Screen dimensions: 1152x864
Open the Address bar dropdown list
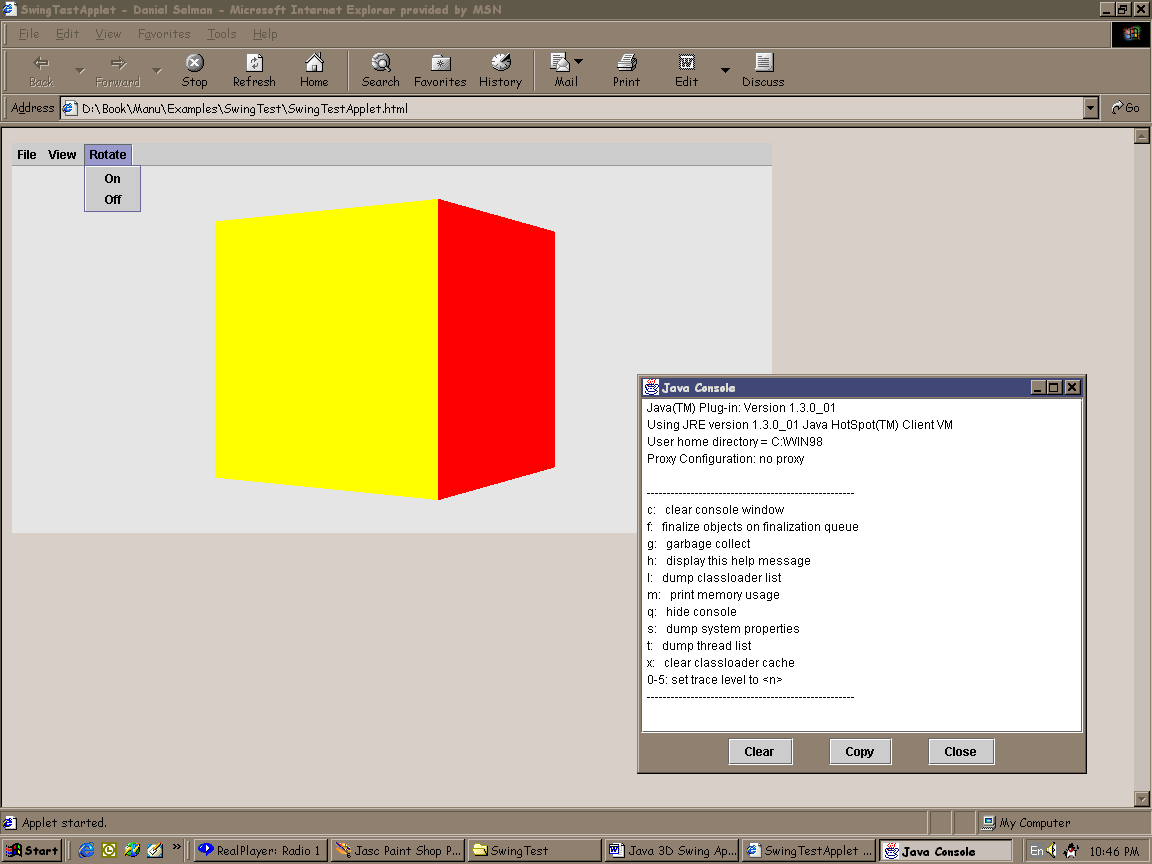(x=1090, y=108)
